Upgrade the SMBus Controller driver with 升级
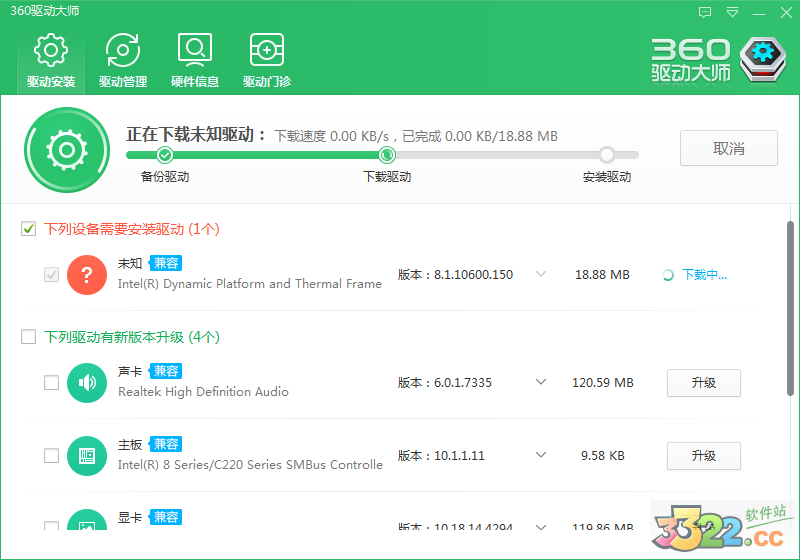 coord(704,455)
